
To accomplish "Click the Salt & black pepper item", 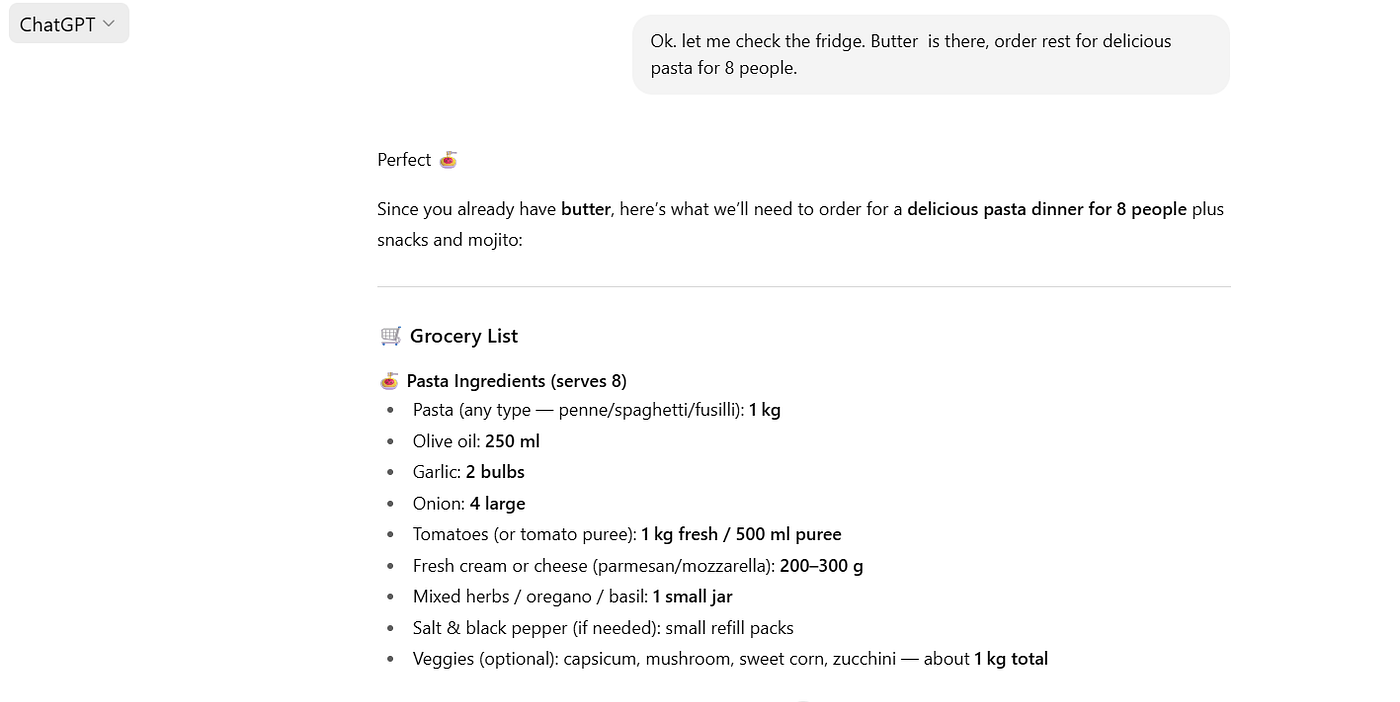I will [x=602, y=628].
